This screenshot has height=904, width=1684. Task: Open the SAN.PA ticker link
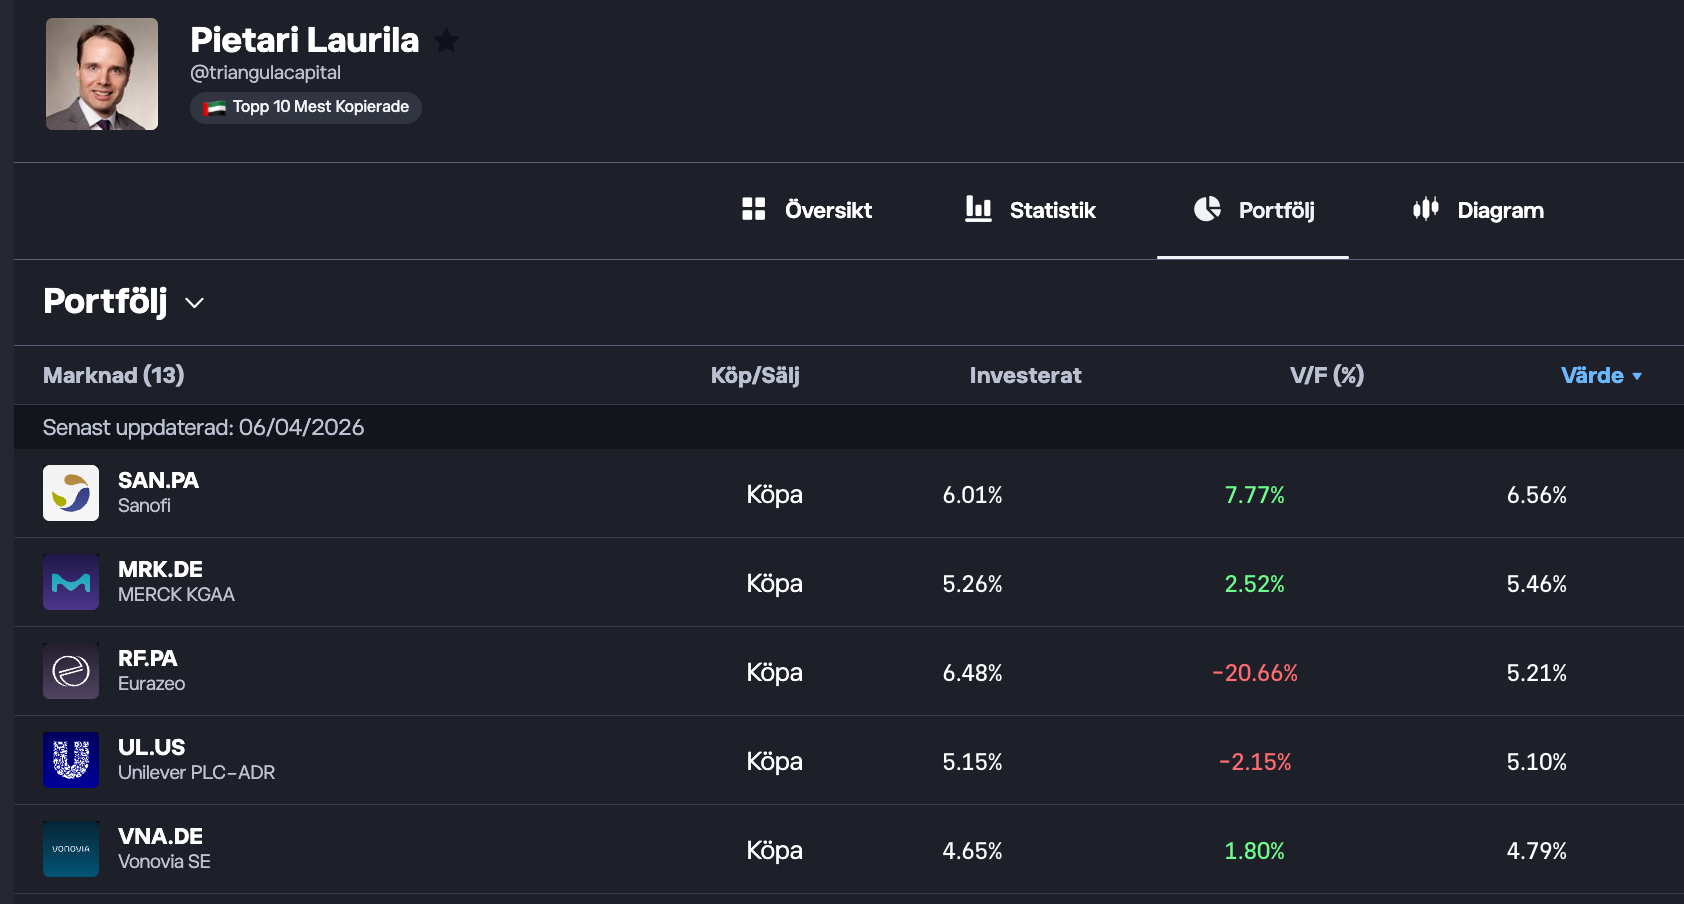158,481
